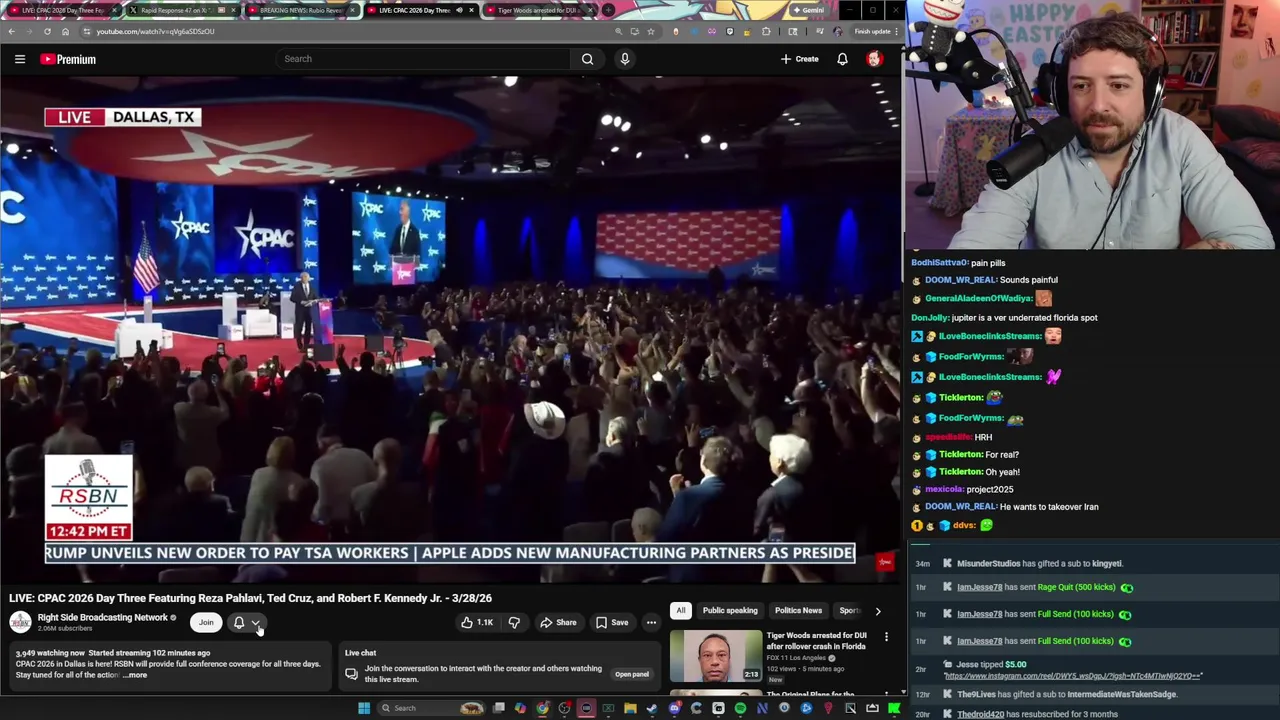Open Discord from the taskbar
1280x720 pixels.
pos(674,708)
